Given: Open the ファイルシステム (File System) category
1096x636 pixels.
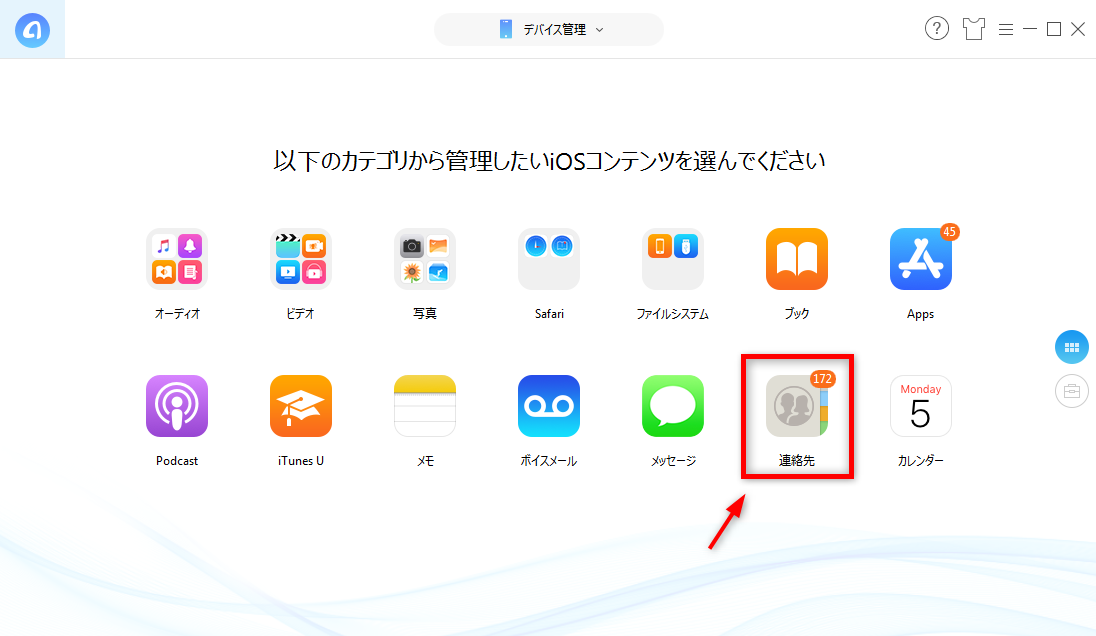Looking at the screenshot, I should coord(673,259).
